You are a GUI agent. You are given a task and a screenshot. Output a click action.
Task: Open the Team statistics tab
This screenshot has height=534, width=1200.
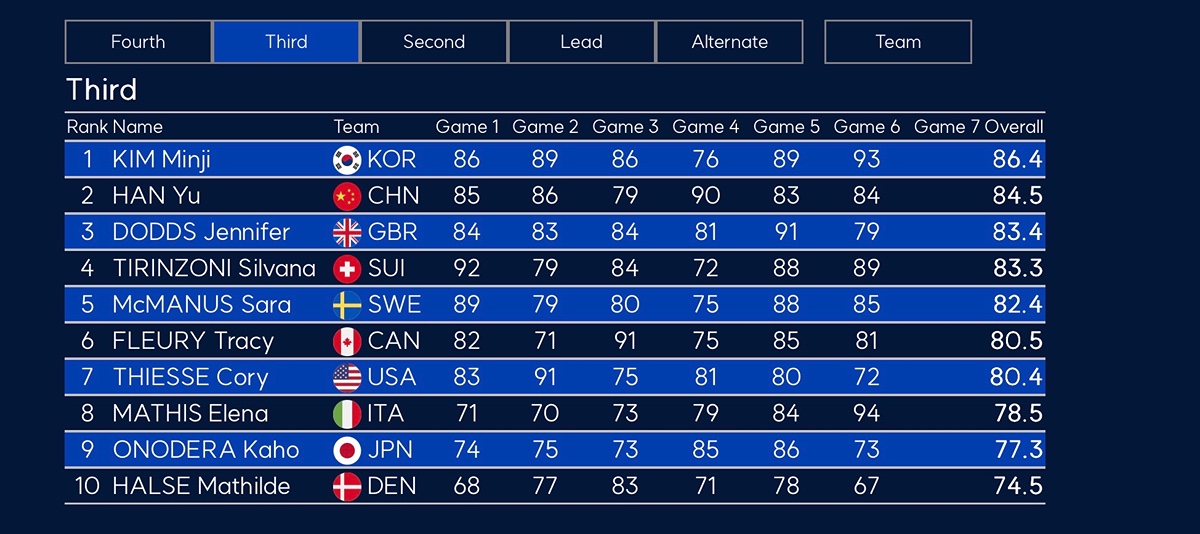[897, 42]
